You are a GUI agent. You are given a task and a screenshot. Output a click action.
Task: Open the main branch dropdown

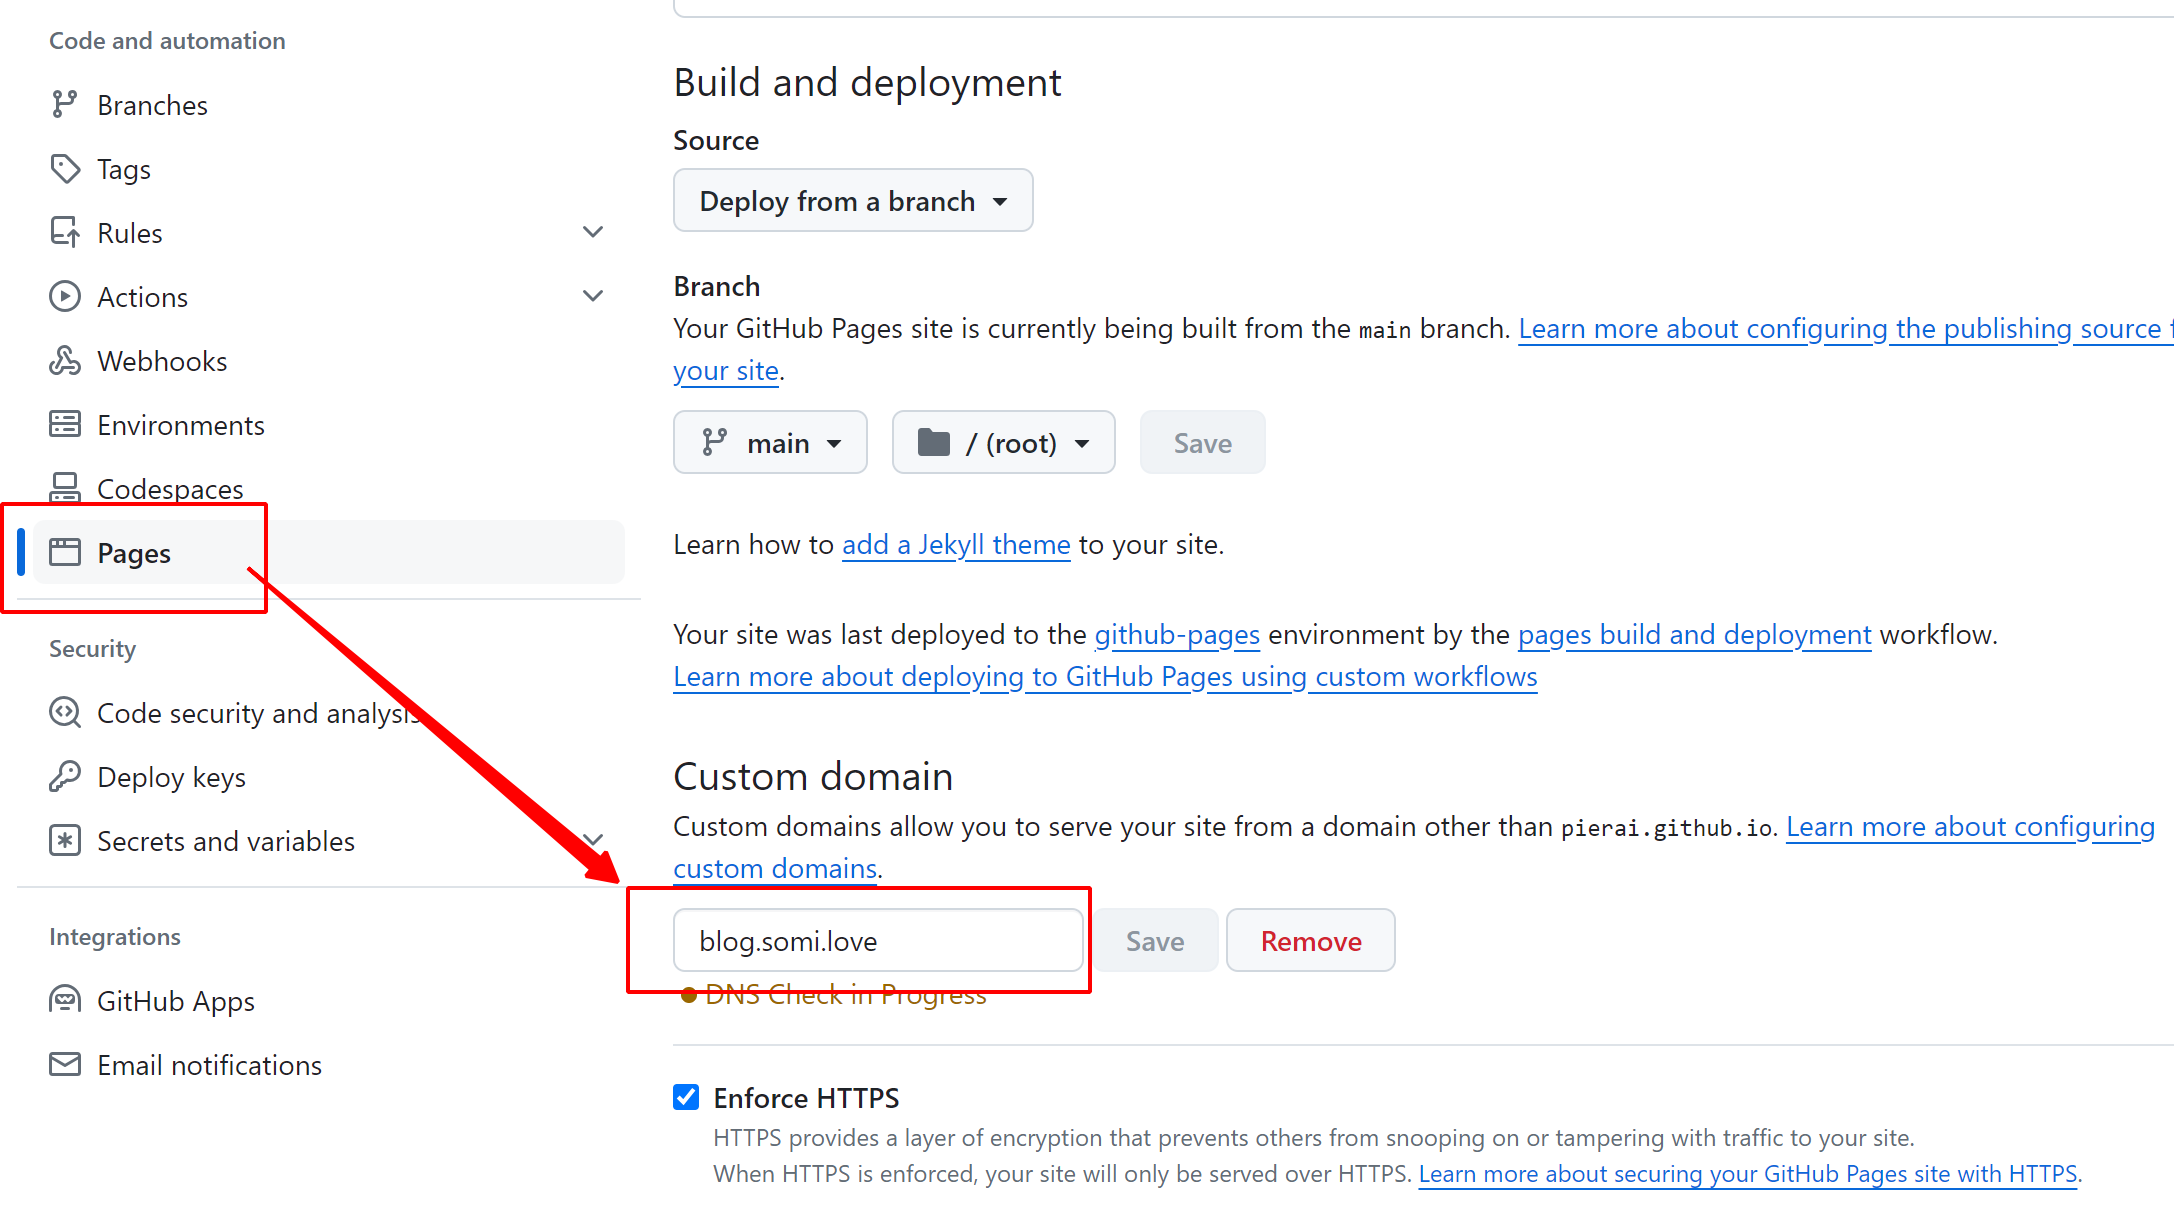pos(770,442)
